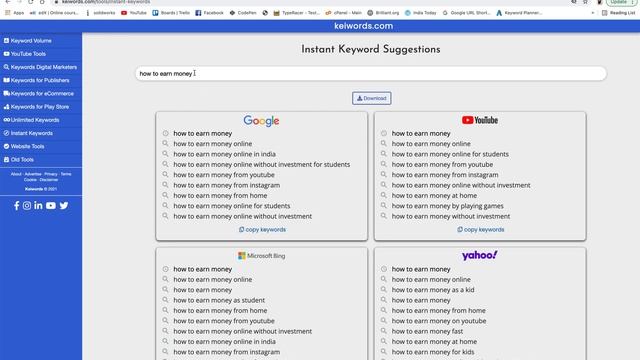Select Yahoo 'how to earn money on youtube'
This screenshot has height=360, width=640.
click(439, 321)
